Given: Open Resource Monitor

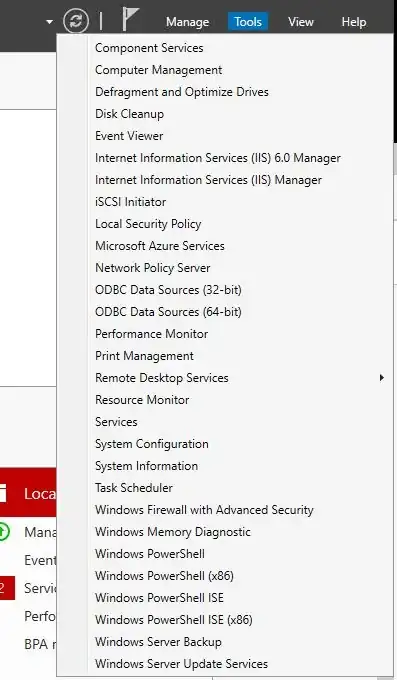Looking at the screenshot, I should pyautogui.click(x=142, y=400).
